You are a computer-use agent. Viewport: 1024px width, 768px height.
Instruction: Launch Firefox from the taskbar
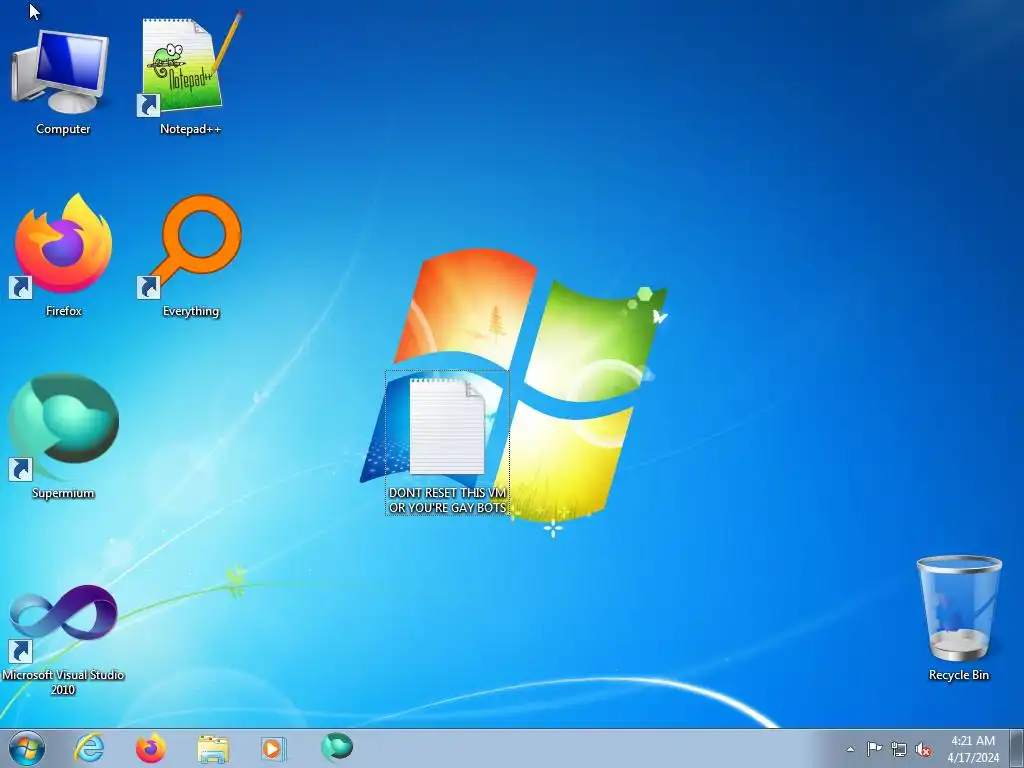(x=150, y=748)
